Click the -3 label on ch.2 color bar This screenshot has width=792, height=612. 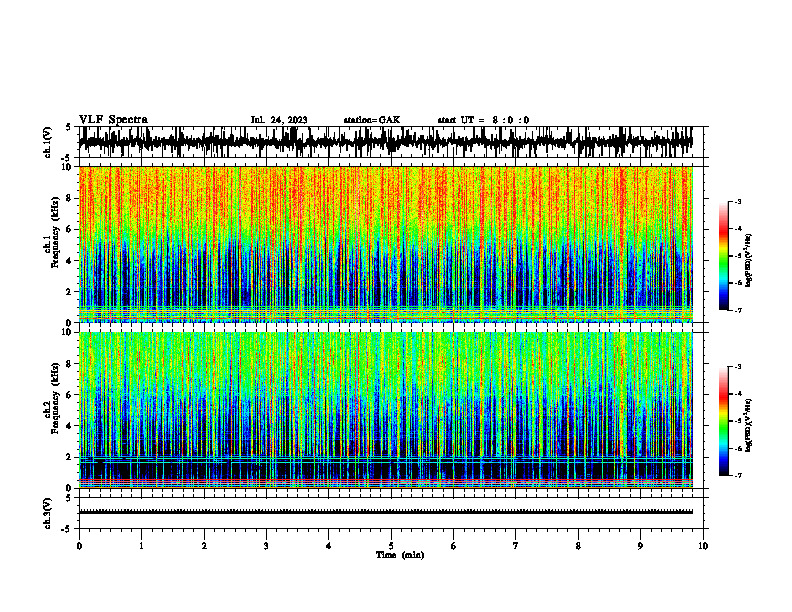739,367
